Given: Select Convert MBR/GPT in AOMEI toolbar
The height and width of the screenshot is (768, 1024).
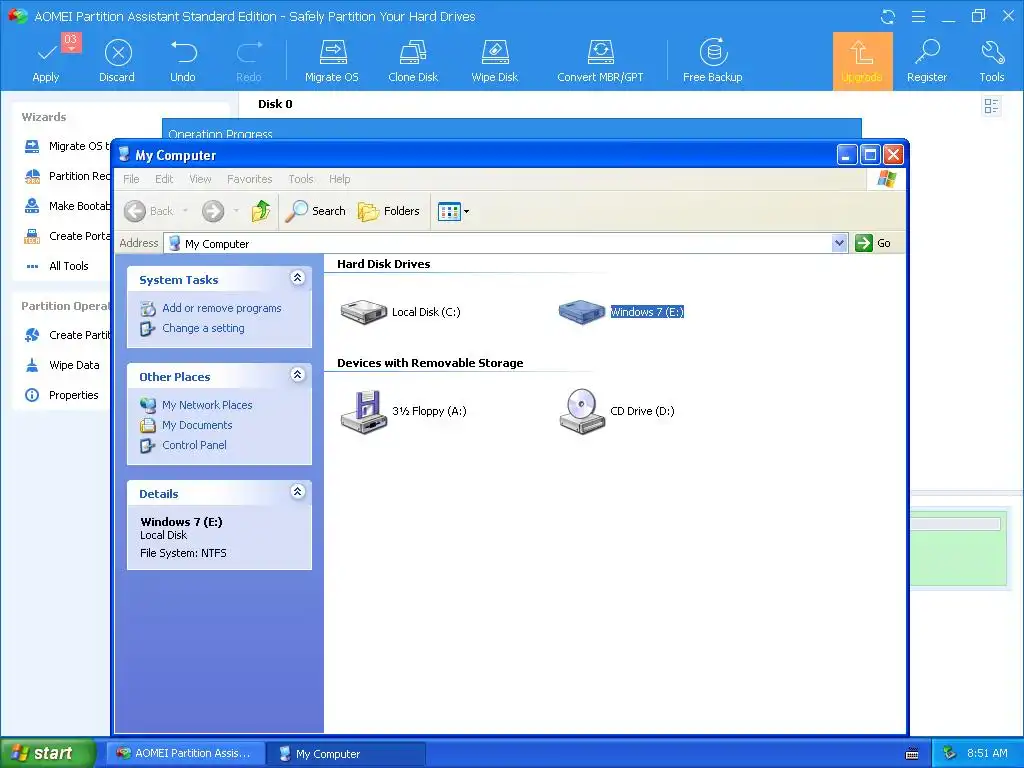Looking at the screenshot, I should coord(600,61).
